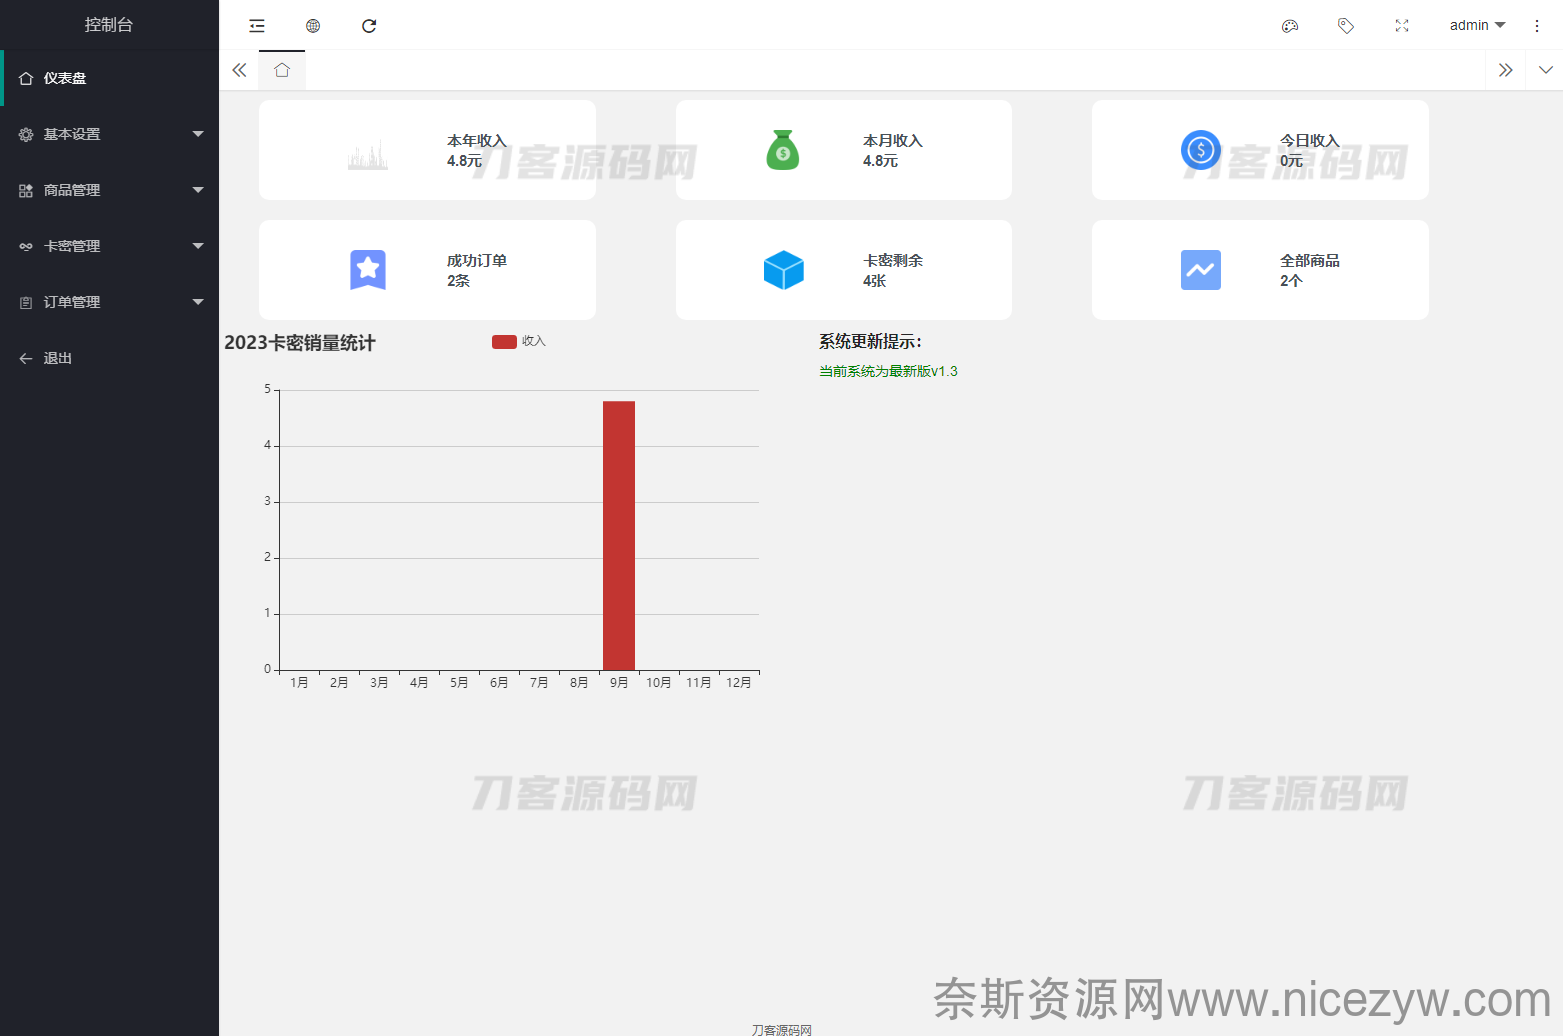Expand the 商品管理 menu
This screenshot has width=1563, height=1036.
pos(109,190)
